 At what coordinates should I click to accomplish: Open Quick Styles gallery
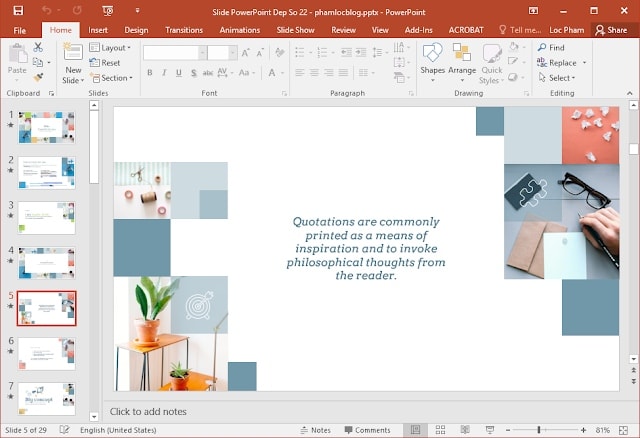tap(492, 64)
